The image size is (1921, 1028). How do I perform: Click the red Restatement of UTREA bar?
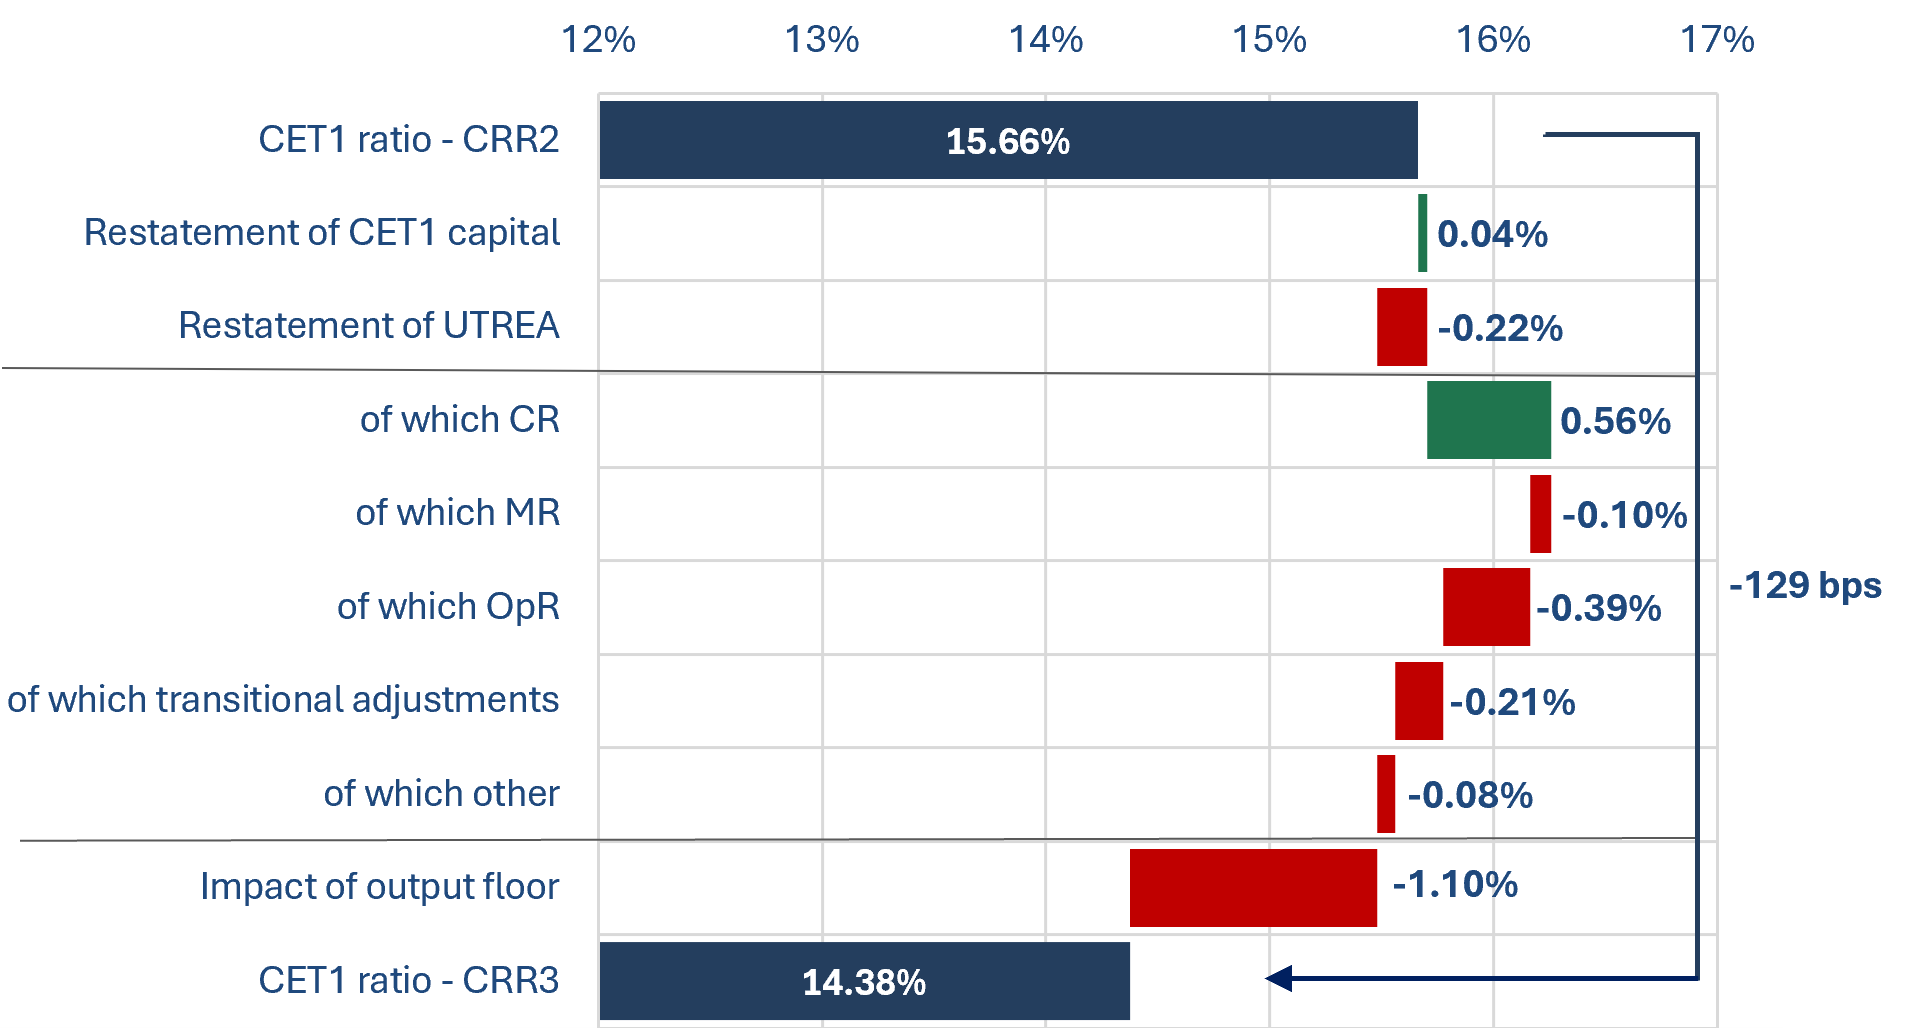point(1401,327)
